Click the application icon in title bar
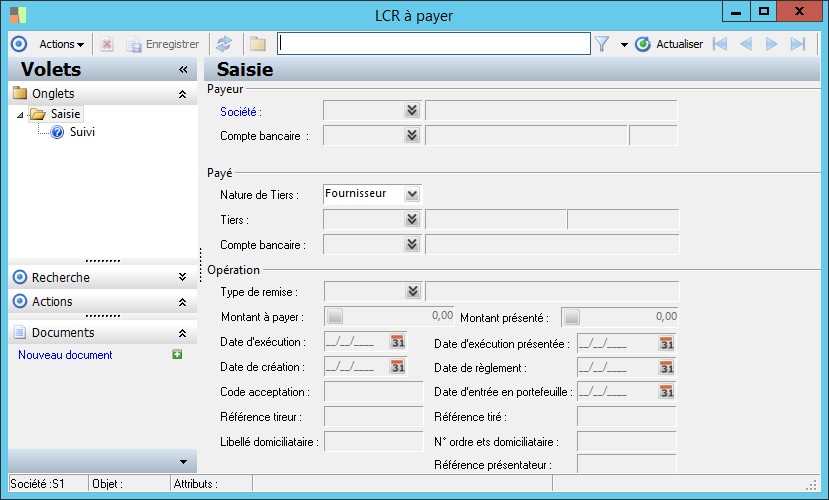This screenshot has height=500, width=829. [x=18, y=15]
